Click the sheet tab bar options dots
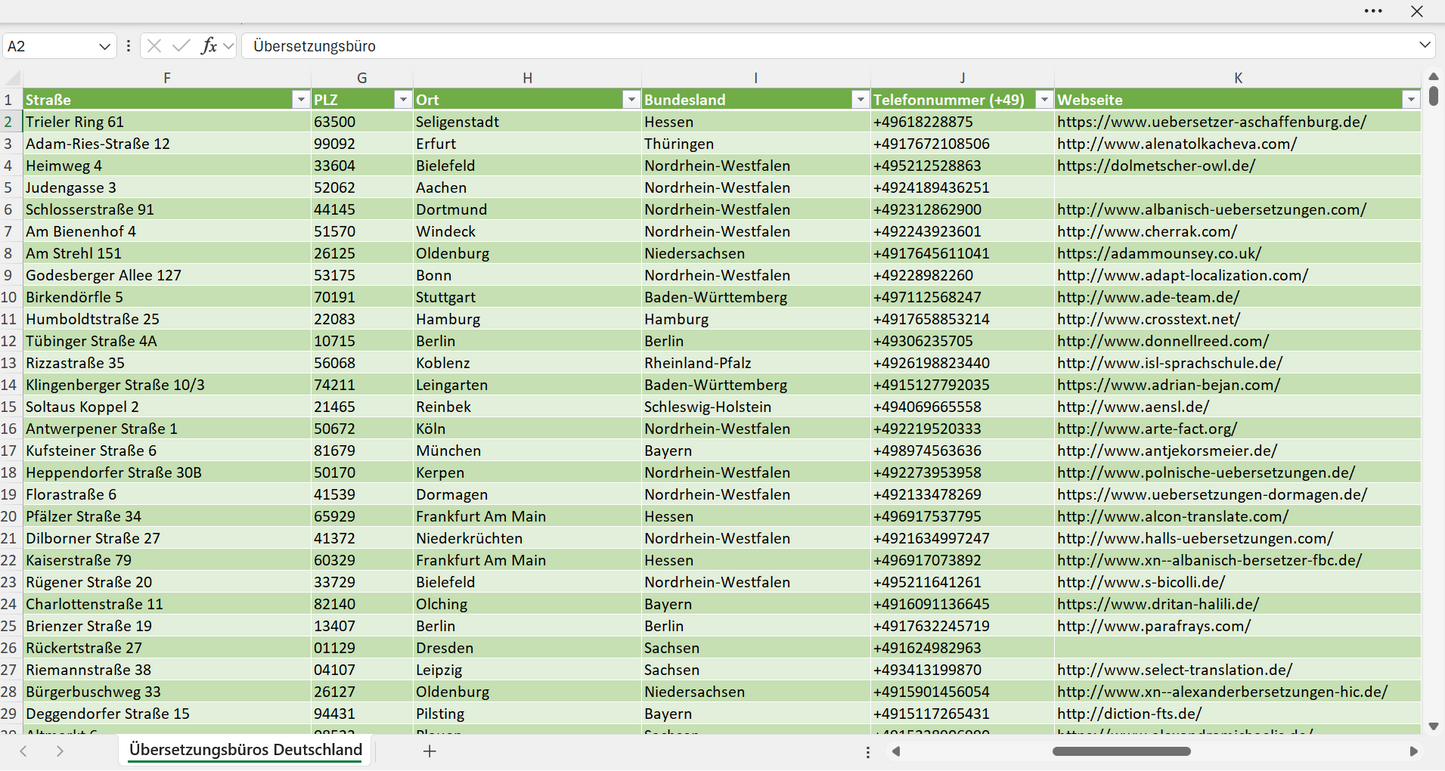 (867, 751)
